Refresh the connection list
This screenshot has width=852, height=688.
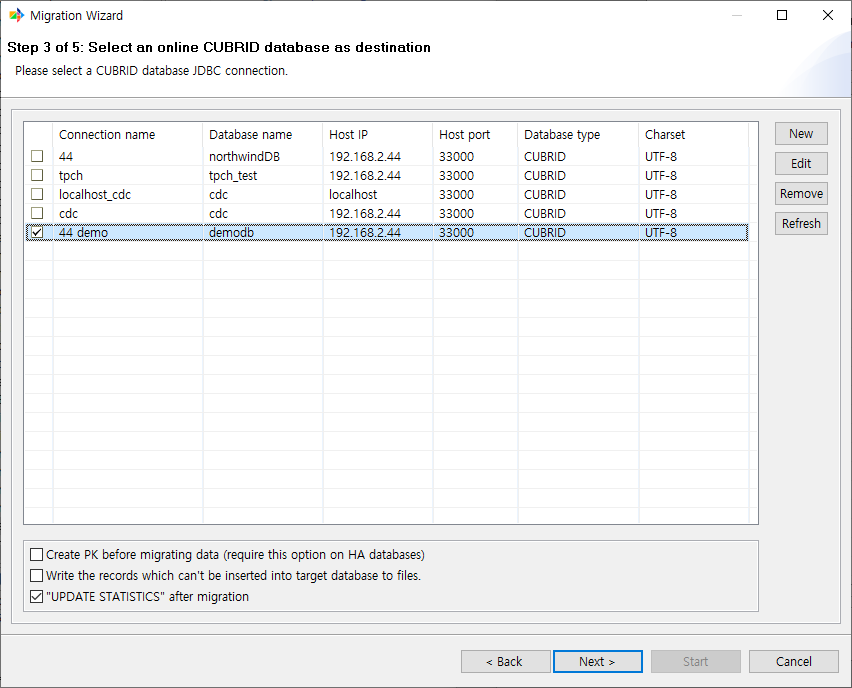pos(800,224)
